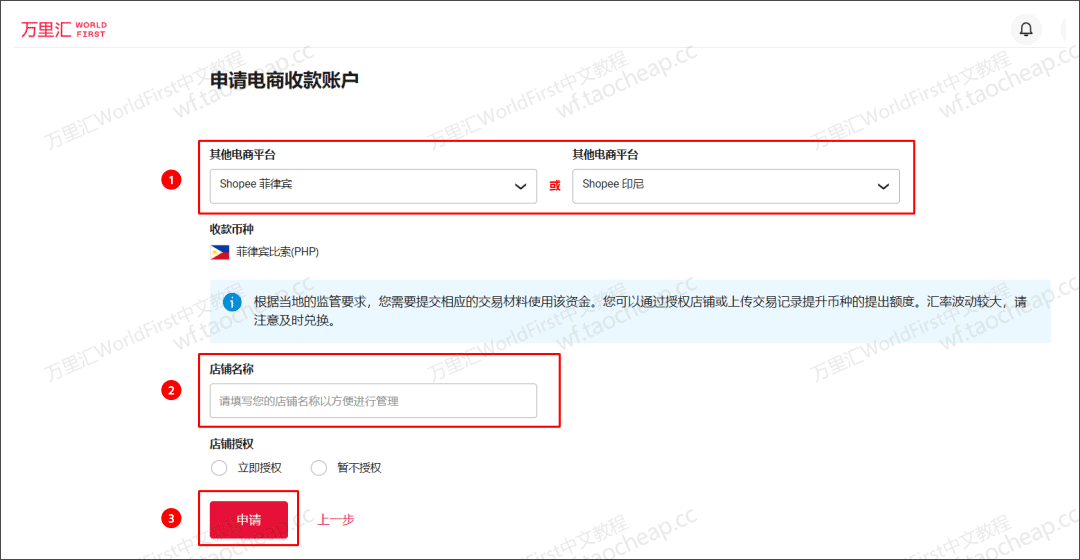The image size is (1080, 560).
Task: Open the Shopee 菲律宾 platform dropdown
Action: point(372,186)
